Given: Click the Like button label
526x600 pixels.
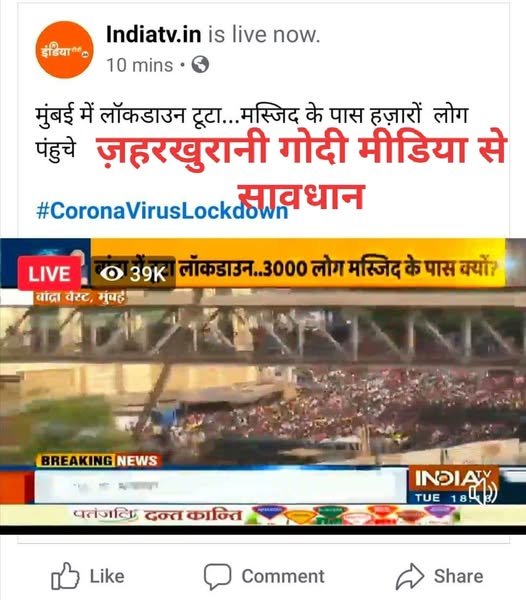Looking at the screenshot, I should click(107, 576).
